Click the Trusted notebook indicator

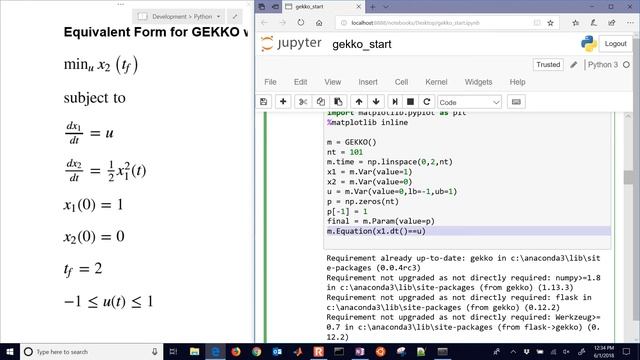coord(548,64)
